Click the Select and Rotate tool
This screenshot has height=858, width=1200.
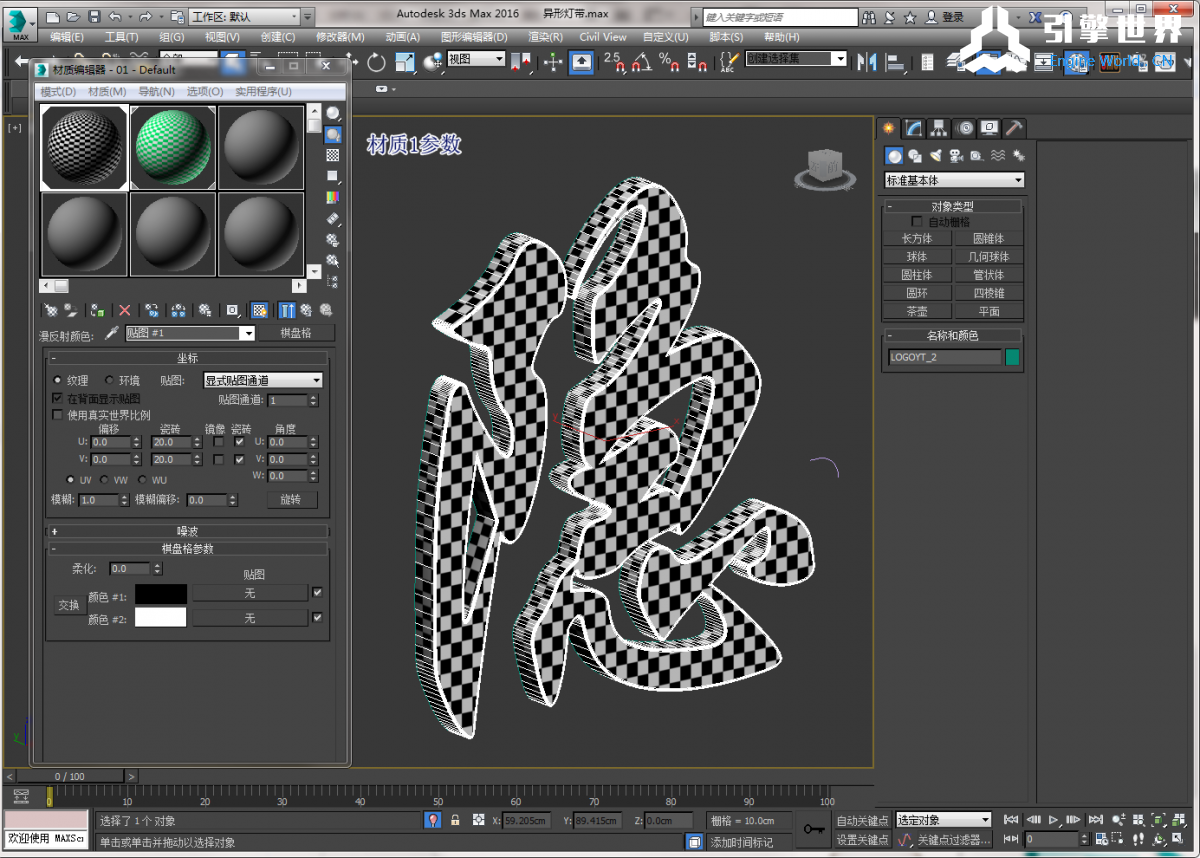coord(376,62)
